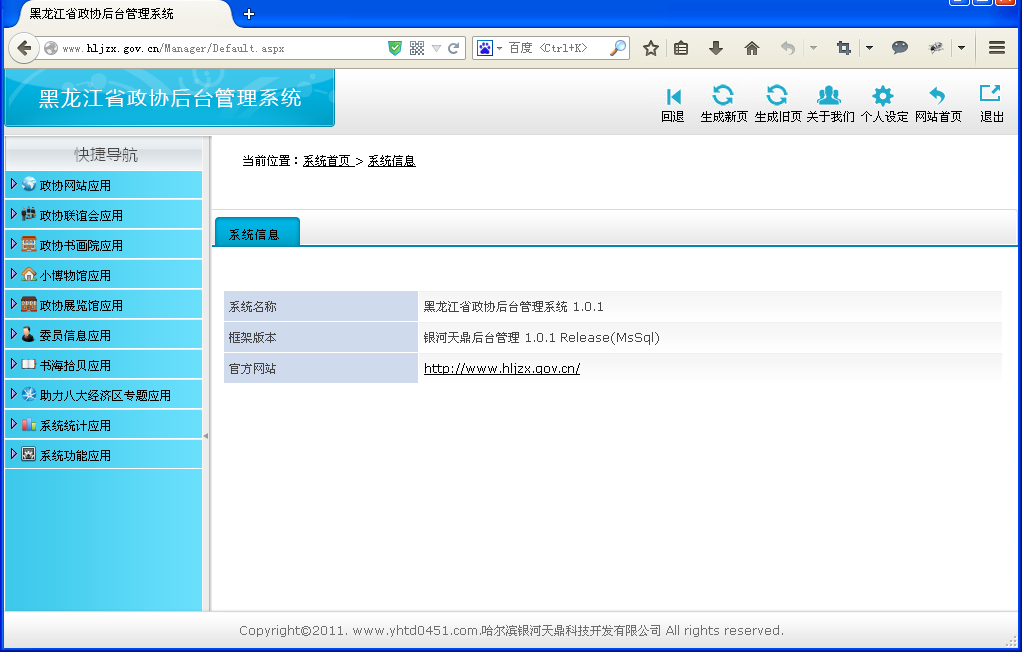Image resolution: width=1022 pixels, height=652 pixels.
Task: Click the crop screenshot tool icon
Action: click(843, 48)
